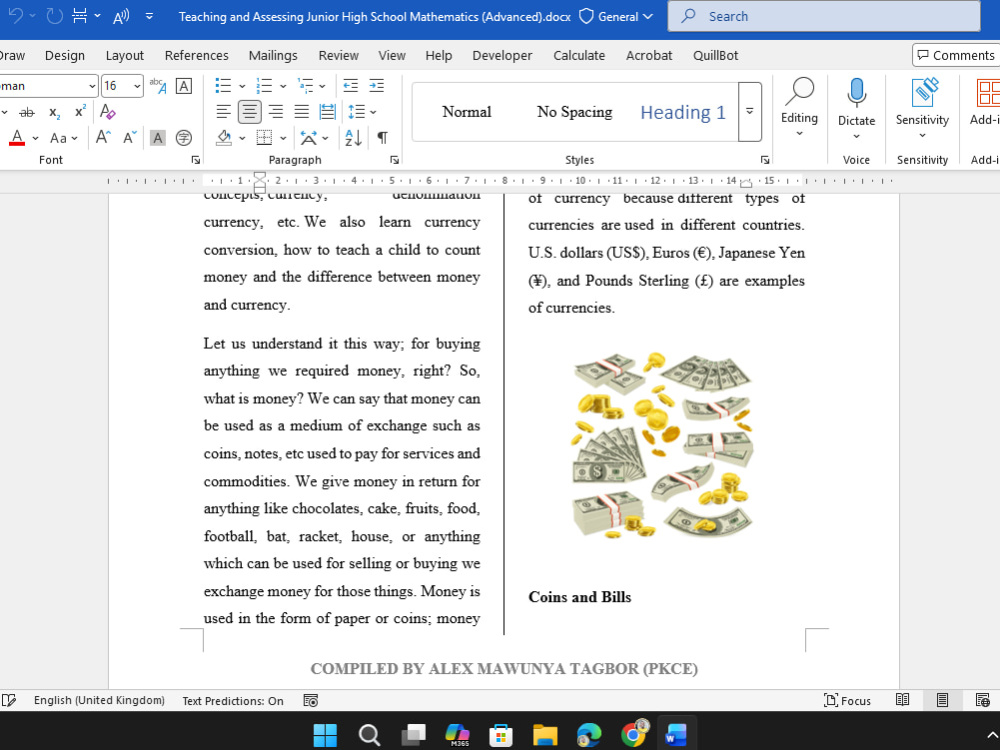Open the font size dropdown
The width and height of the screenshot is (1000, 750).
[x=137, y=86]
